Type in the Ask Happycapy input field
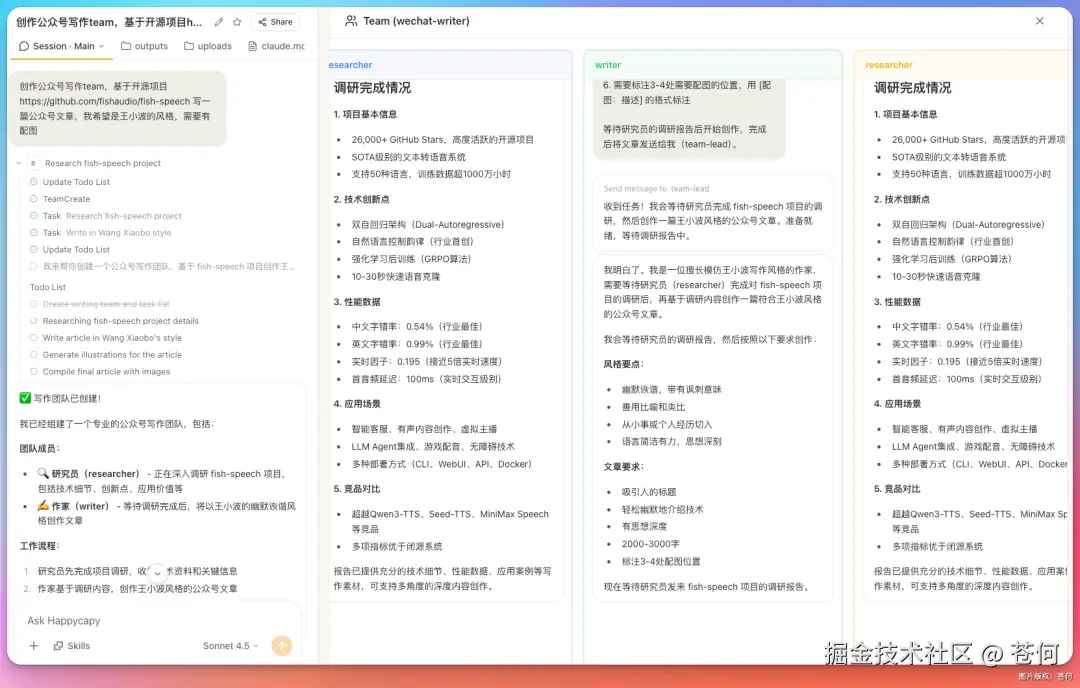Screen dimensions: 1080x688 point(140,620)
